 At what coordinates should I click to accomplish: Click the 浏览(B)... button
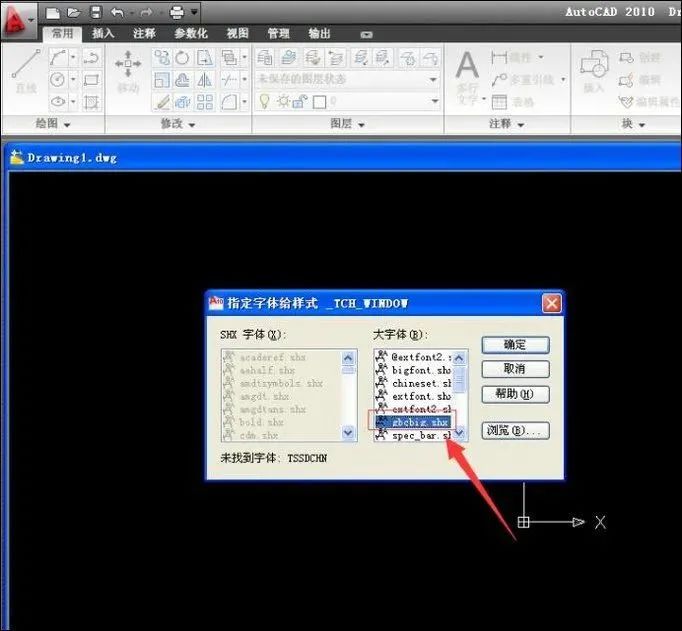[515, 431]
